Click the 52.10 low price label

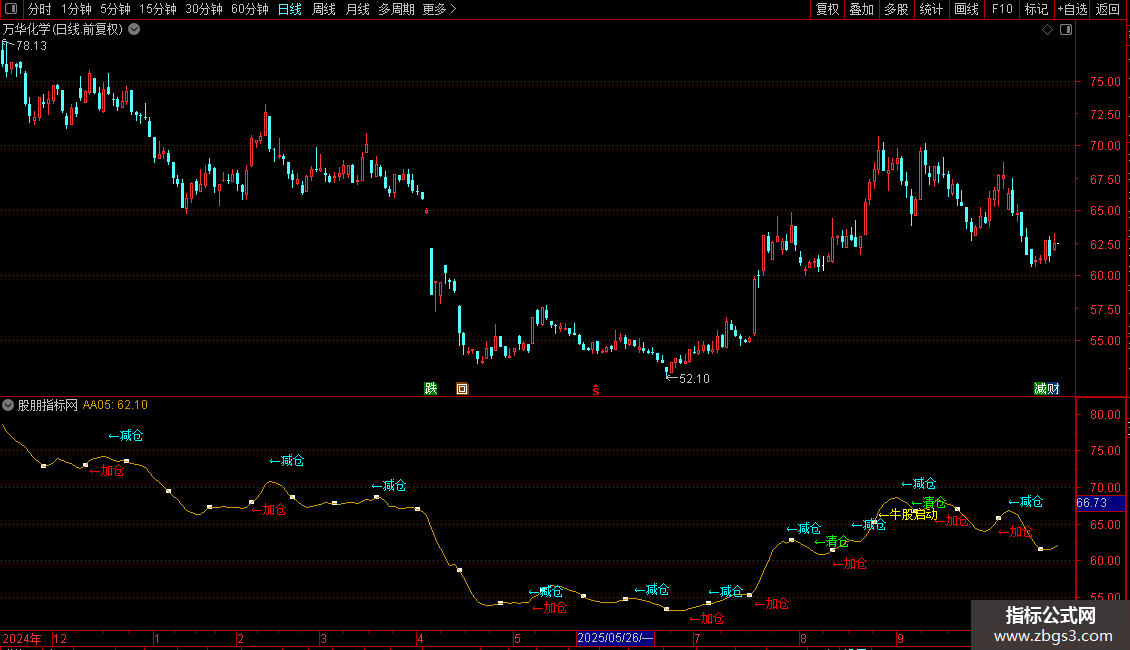(x=694, y=378)
